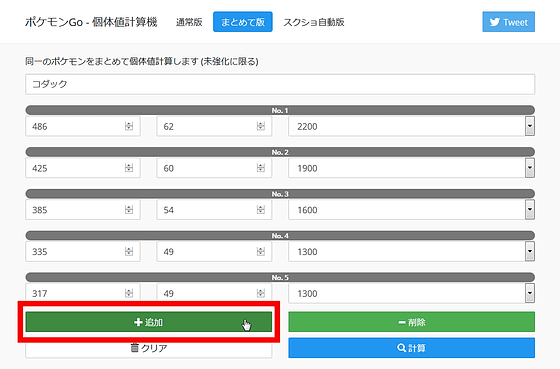The image size is (560, 369).
Task: Click the No.2 CP field showing 425
Action: (83, 168)
